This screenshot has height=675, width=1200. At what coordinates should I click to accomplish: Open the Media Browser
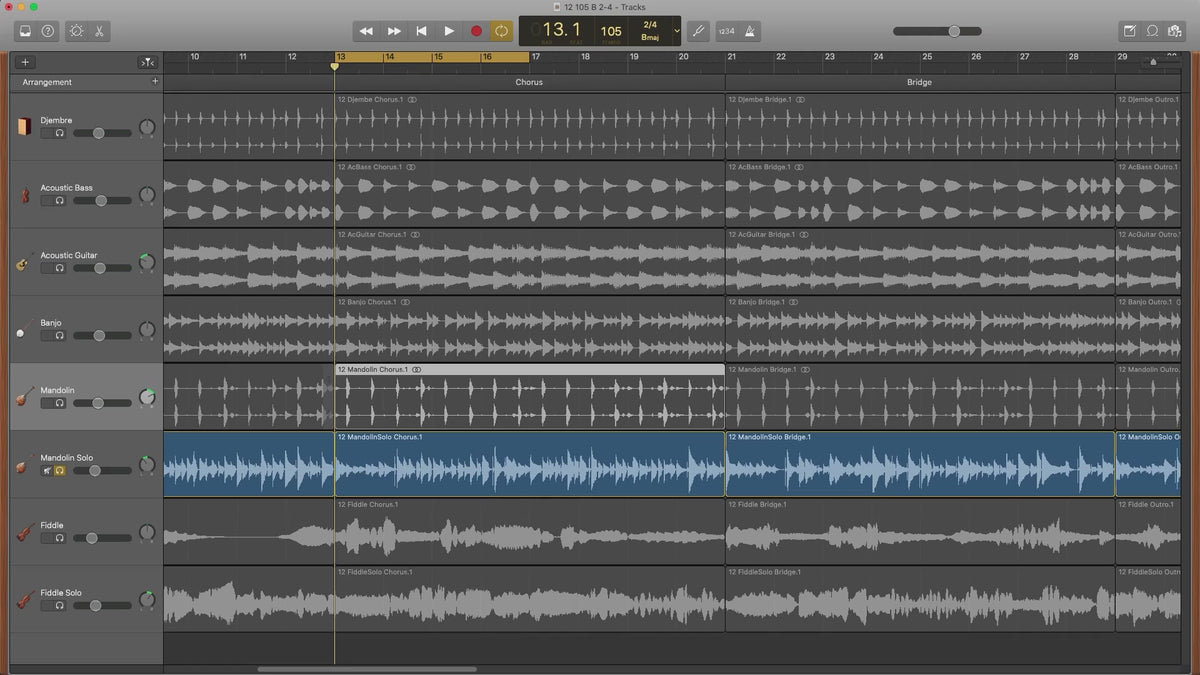[1175, 31]
